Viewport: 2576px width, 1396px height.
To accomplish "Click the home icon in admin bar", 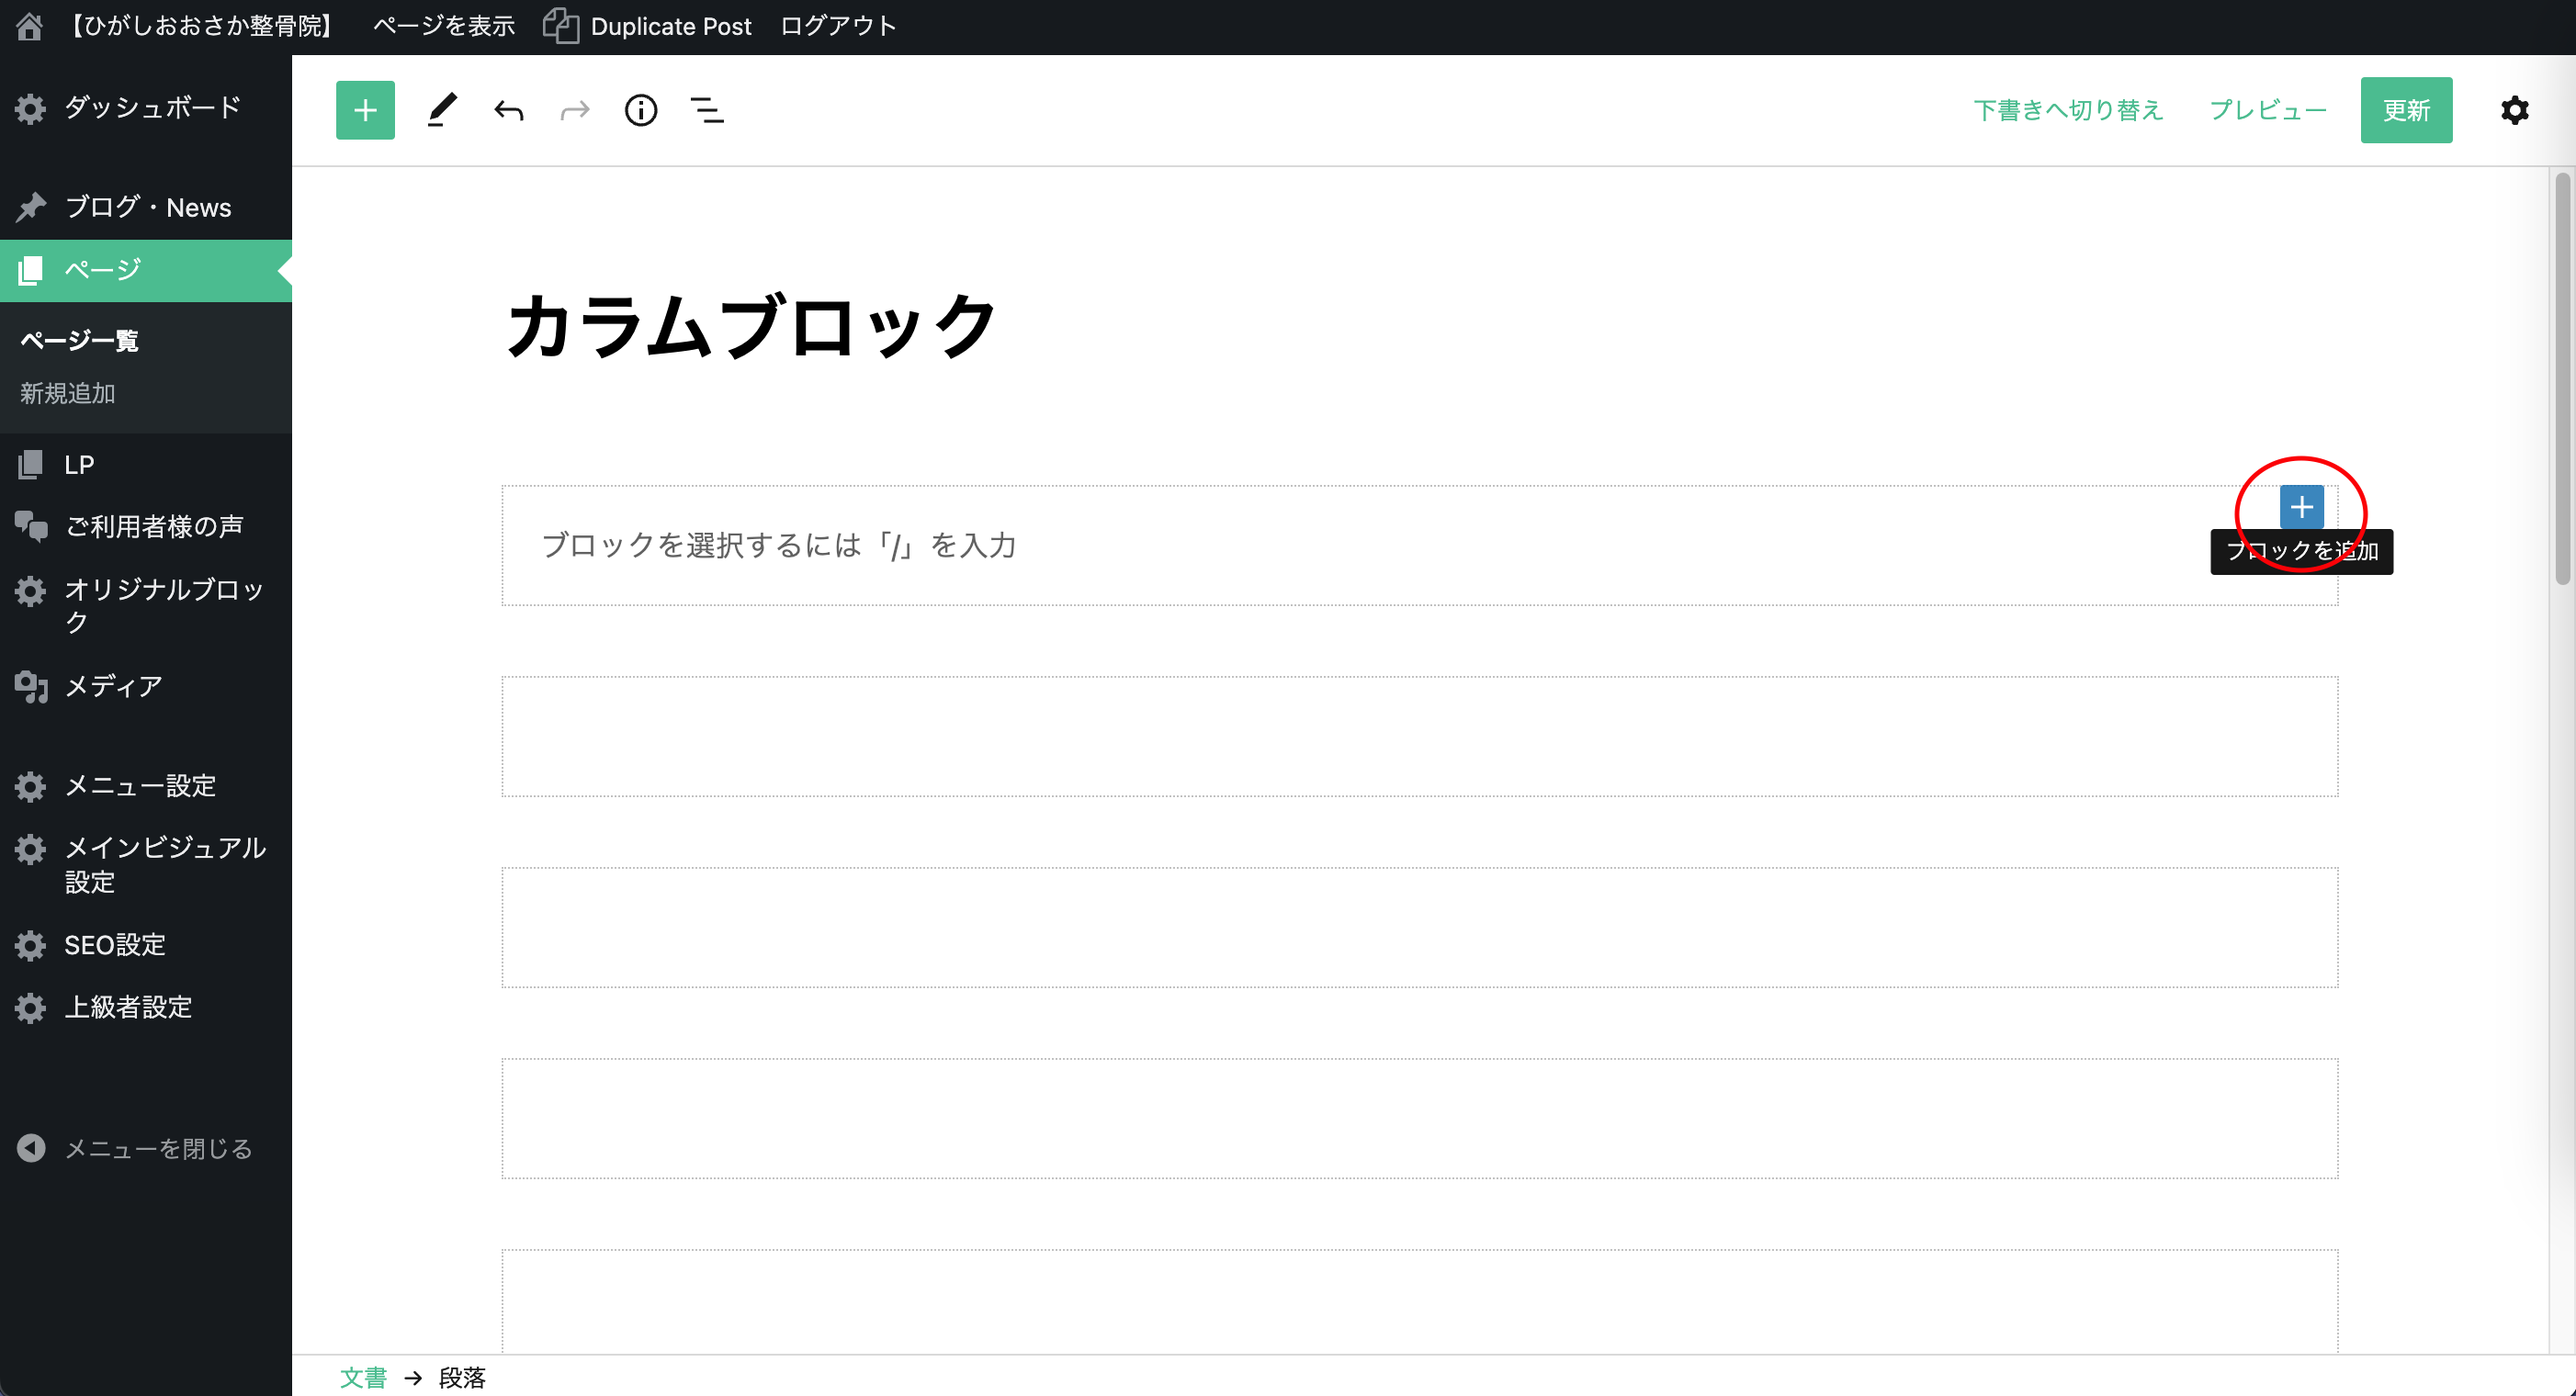I will (x=29, y=26).
